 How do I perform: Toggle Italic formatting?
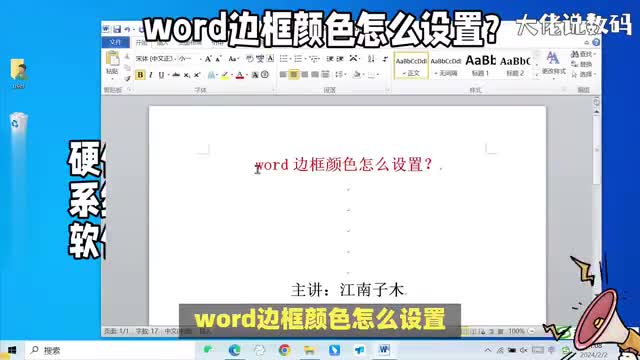pyautogui.click(x=151, y=75)
